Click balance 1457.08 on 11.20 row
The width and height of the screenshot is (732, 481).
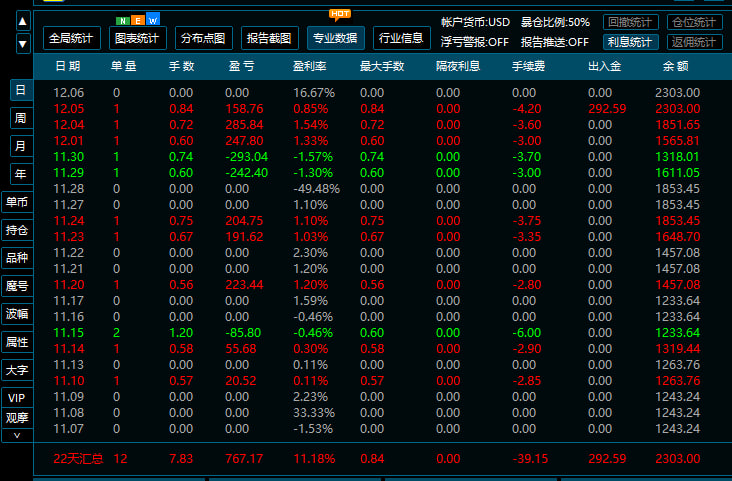click(677, 285)
